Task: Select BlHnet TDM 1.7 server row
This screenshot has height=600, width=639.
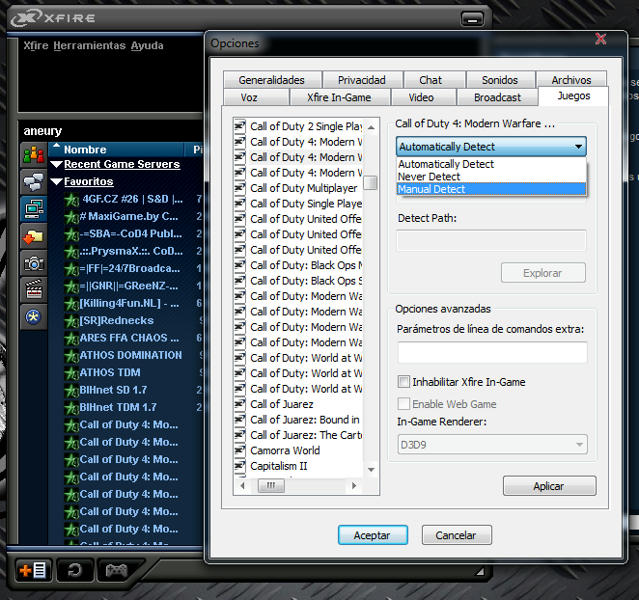Action: click(x=126, y=408)
